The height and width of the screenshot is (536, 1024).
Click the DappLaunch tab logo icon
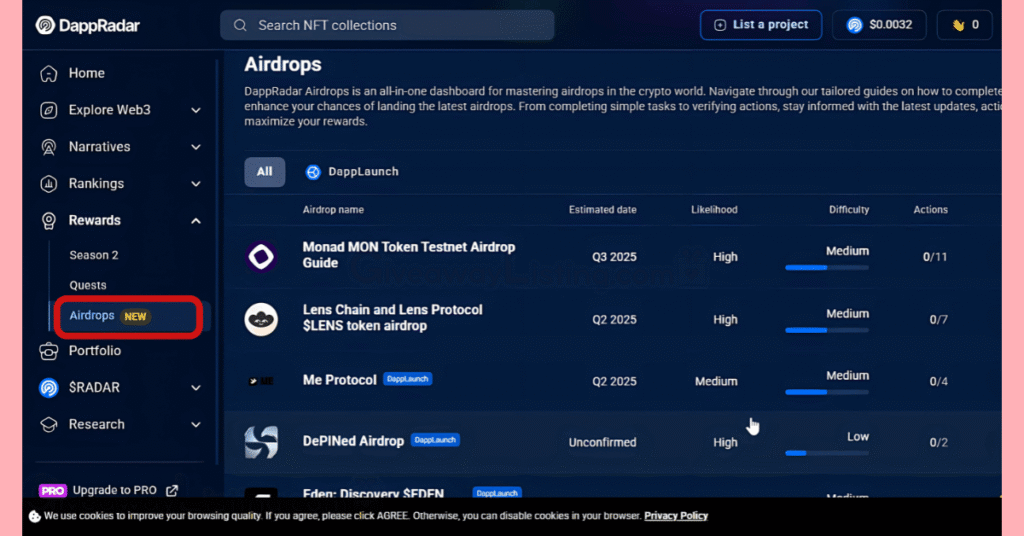click(x=313, y=172)
